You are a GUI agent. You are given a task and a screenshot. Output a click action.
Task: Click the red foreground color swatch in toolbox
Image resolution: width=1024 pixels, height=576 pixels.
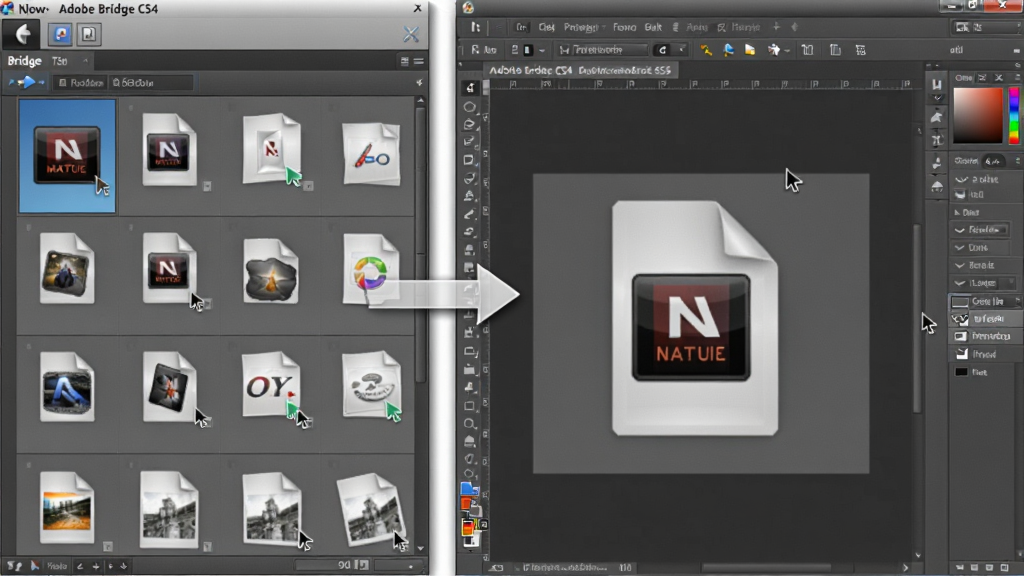(466, 504)
